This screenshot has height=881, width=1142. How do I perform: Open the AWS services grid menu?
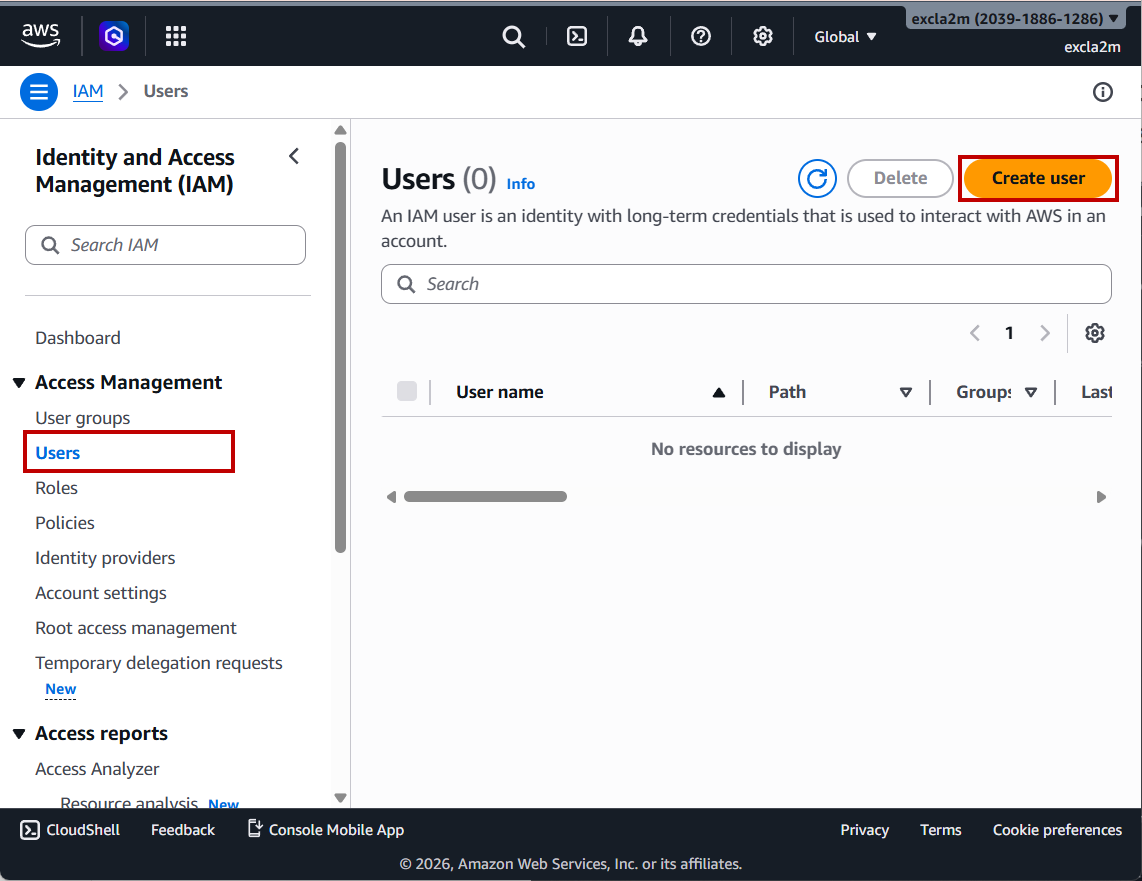[176, 37]
